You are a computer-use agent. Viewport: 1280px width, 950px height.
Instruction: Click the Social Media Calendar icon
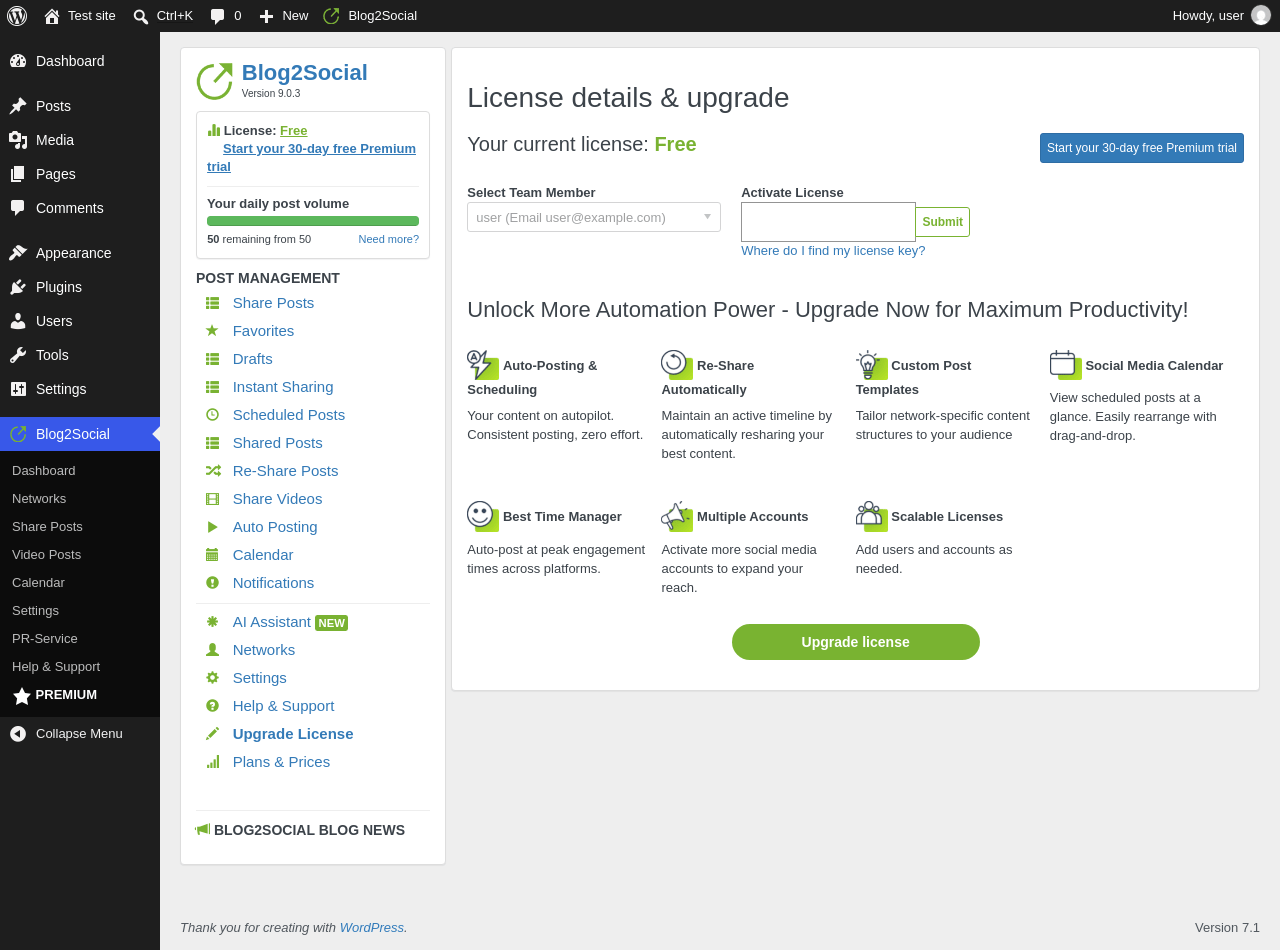[x=1065, y=365]
